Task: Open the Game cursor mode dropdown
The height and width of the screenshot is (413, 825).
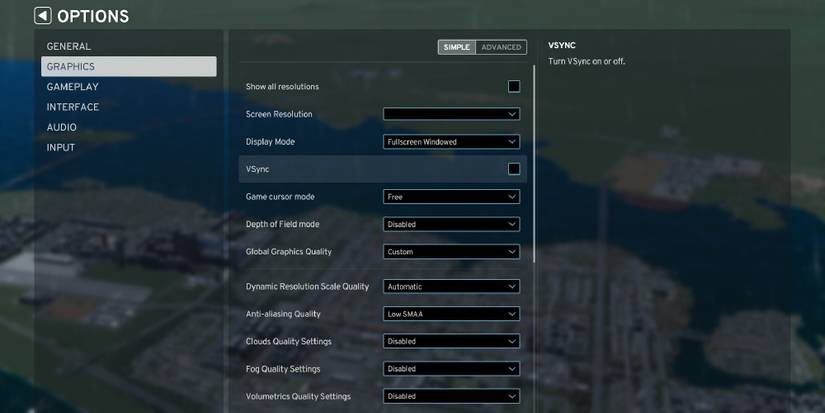Action: 451,197
